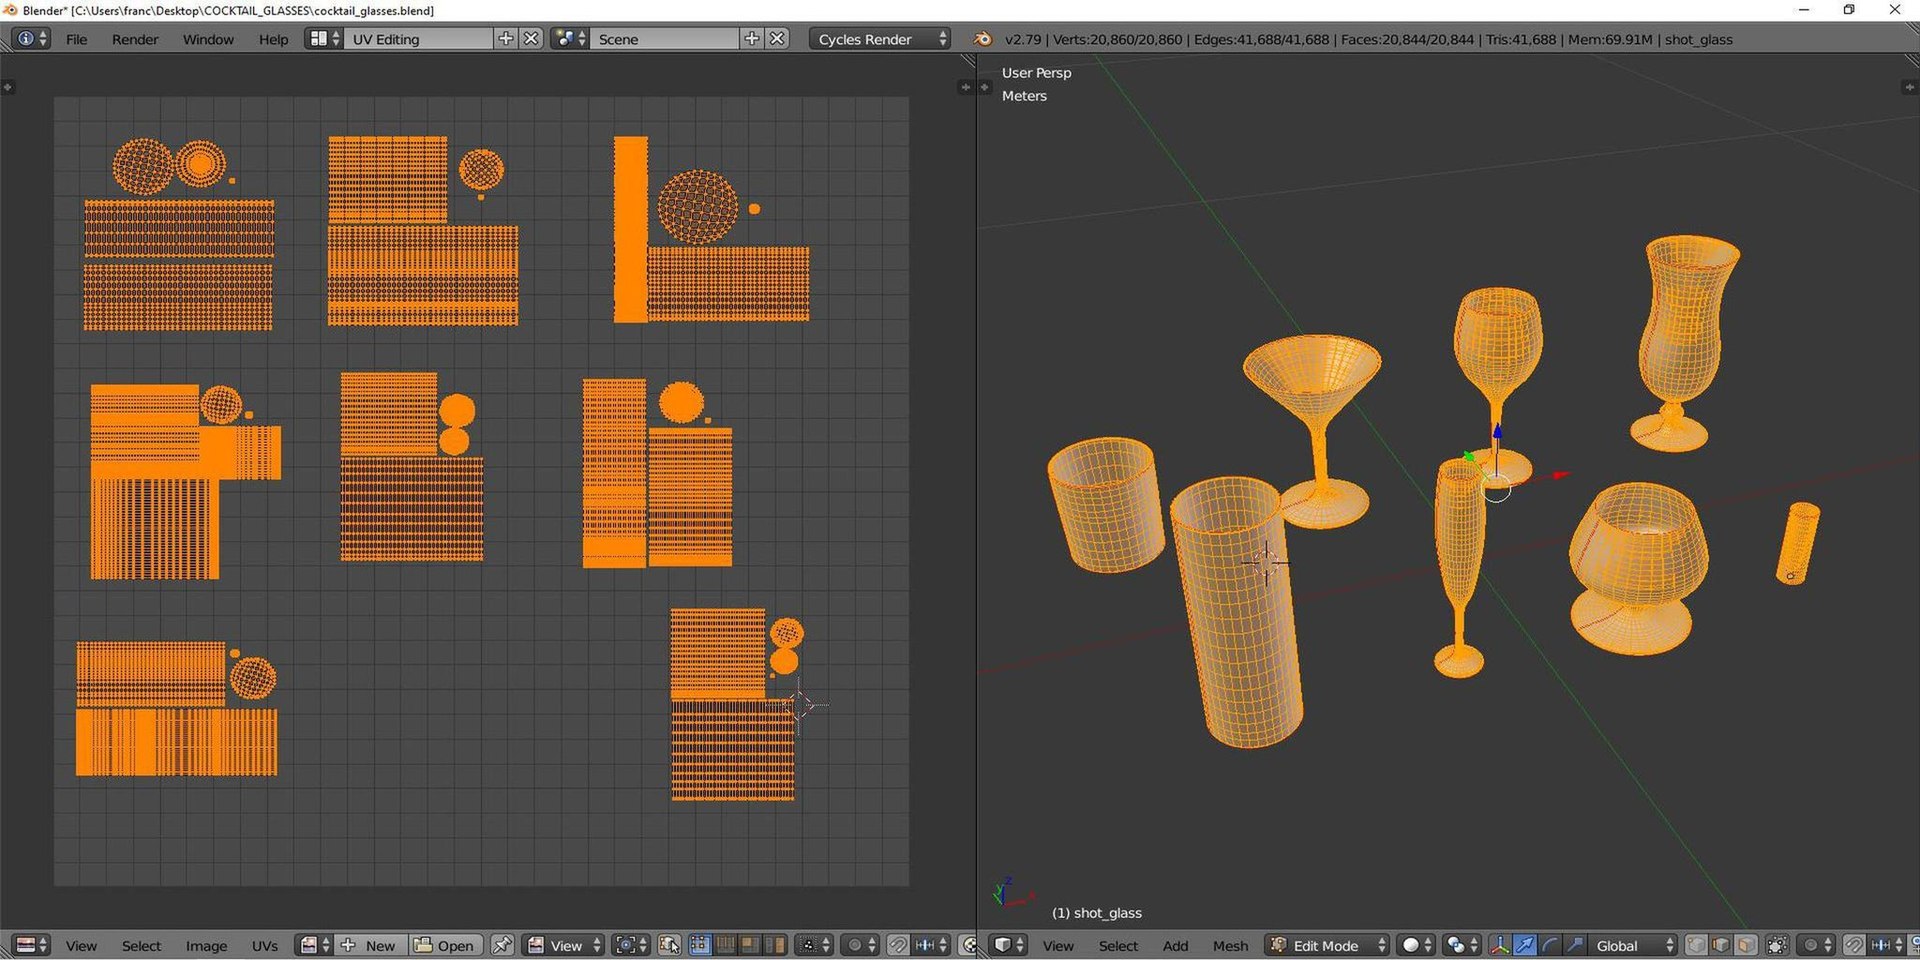1920x960 pixels.
Task: Open the Mesh menu in 3D viewport
Action: pos(1230,945)
